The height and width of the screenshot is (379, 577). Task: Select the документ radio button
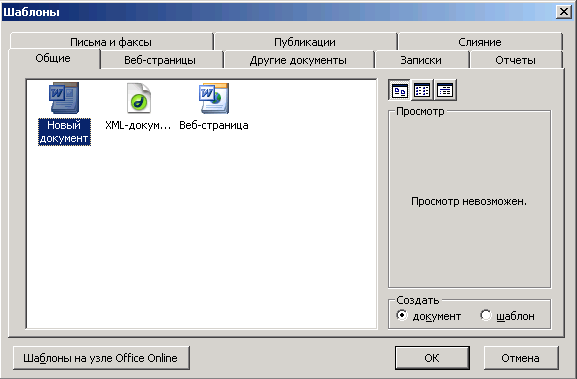tap(402, 315)
